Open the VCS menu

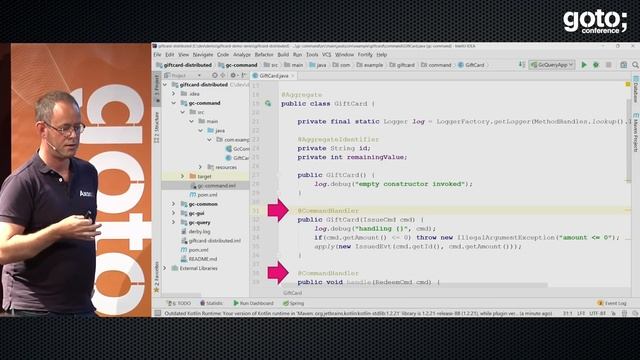tap(327, 55)
